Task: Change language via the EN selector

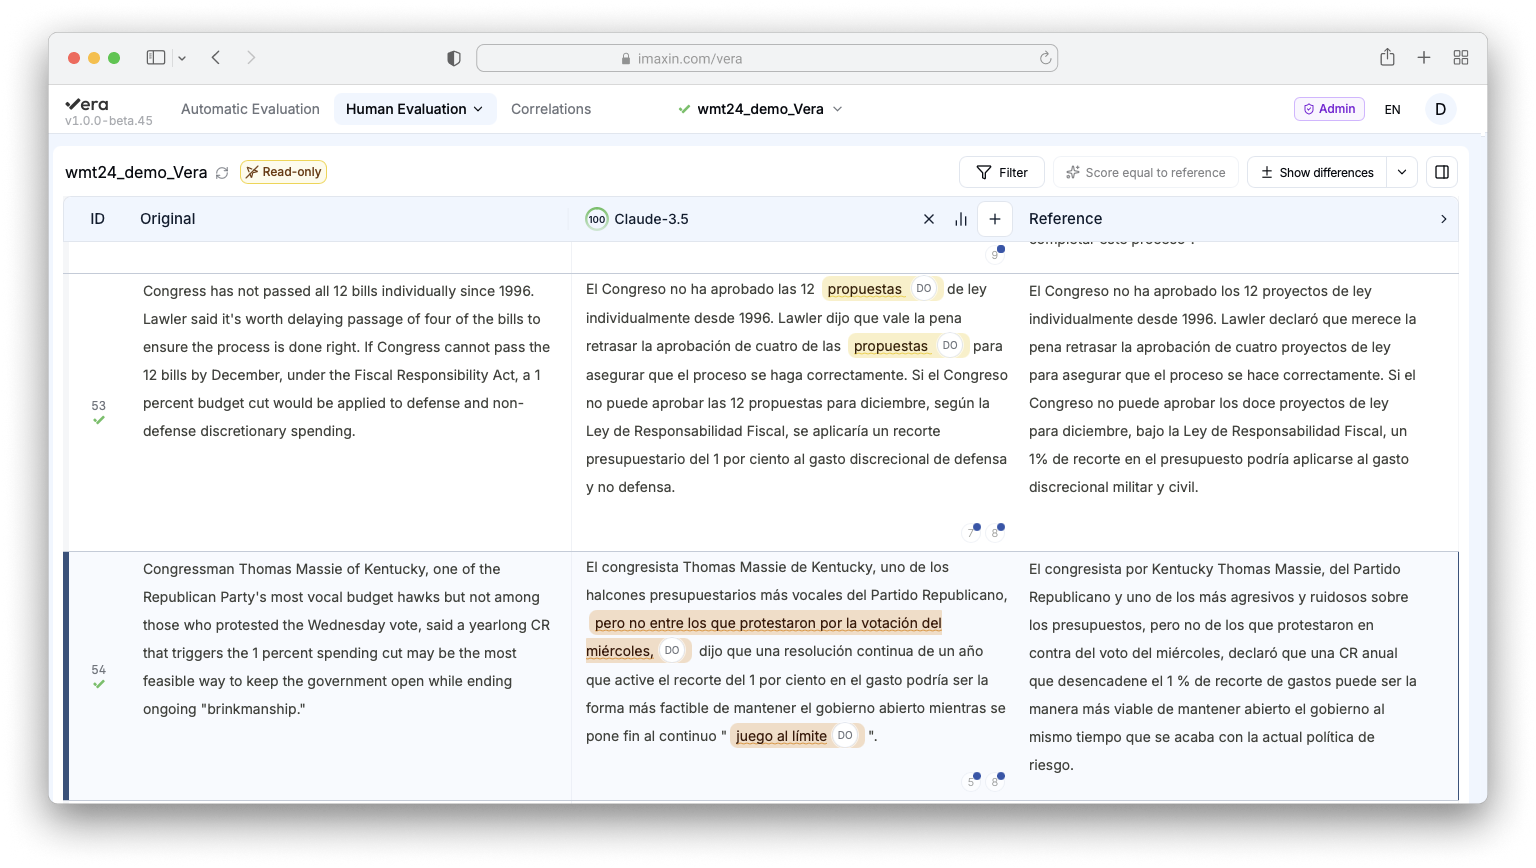Action: click(x=1392, y=110)
